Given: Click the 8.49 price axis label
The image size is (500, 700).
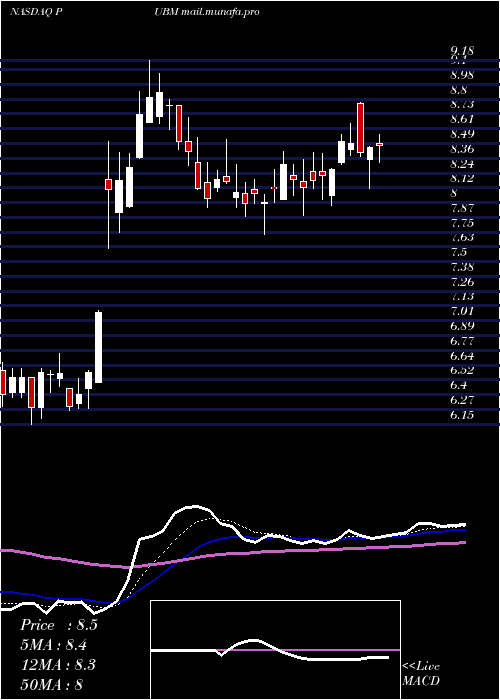Looking at the screenshot, I should click(x=462, y=134).
